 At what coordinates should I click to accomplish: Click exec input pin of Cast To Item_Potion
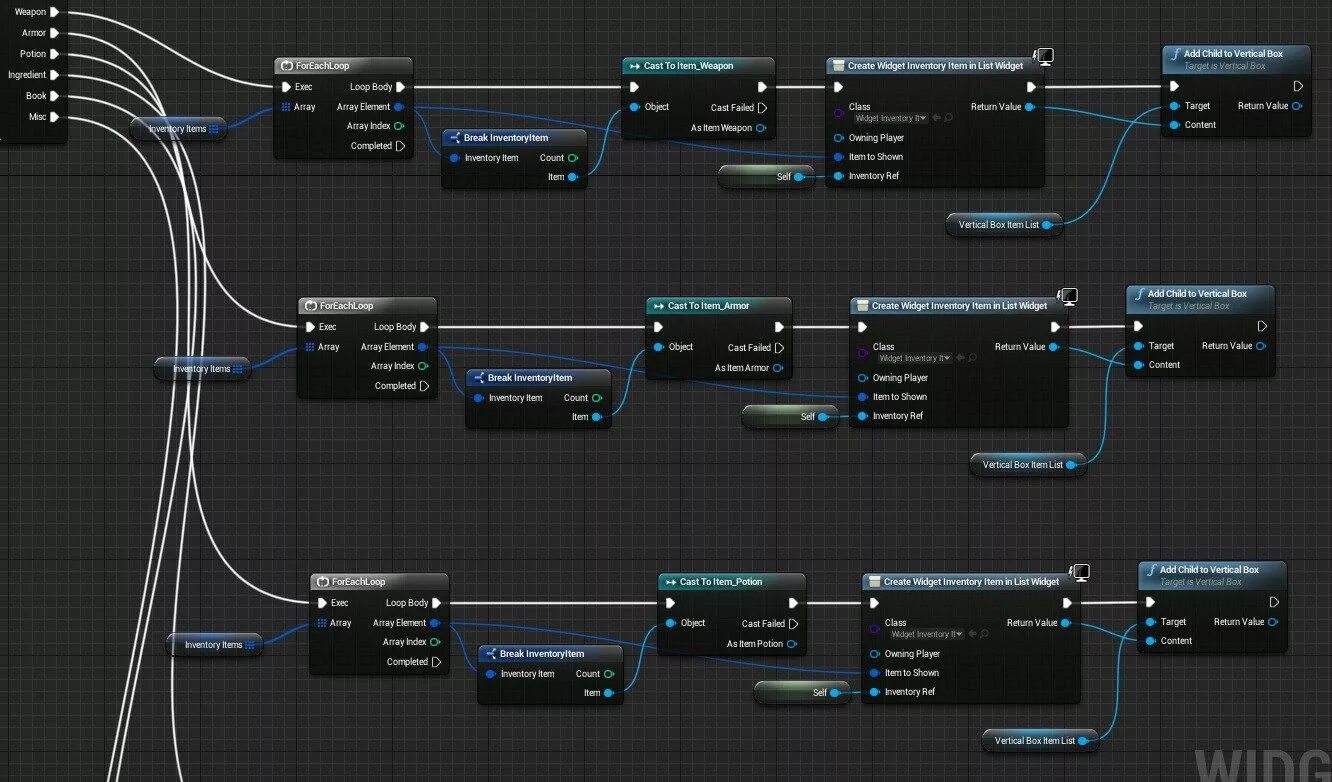coord(670,603)
